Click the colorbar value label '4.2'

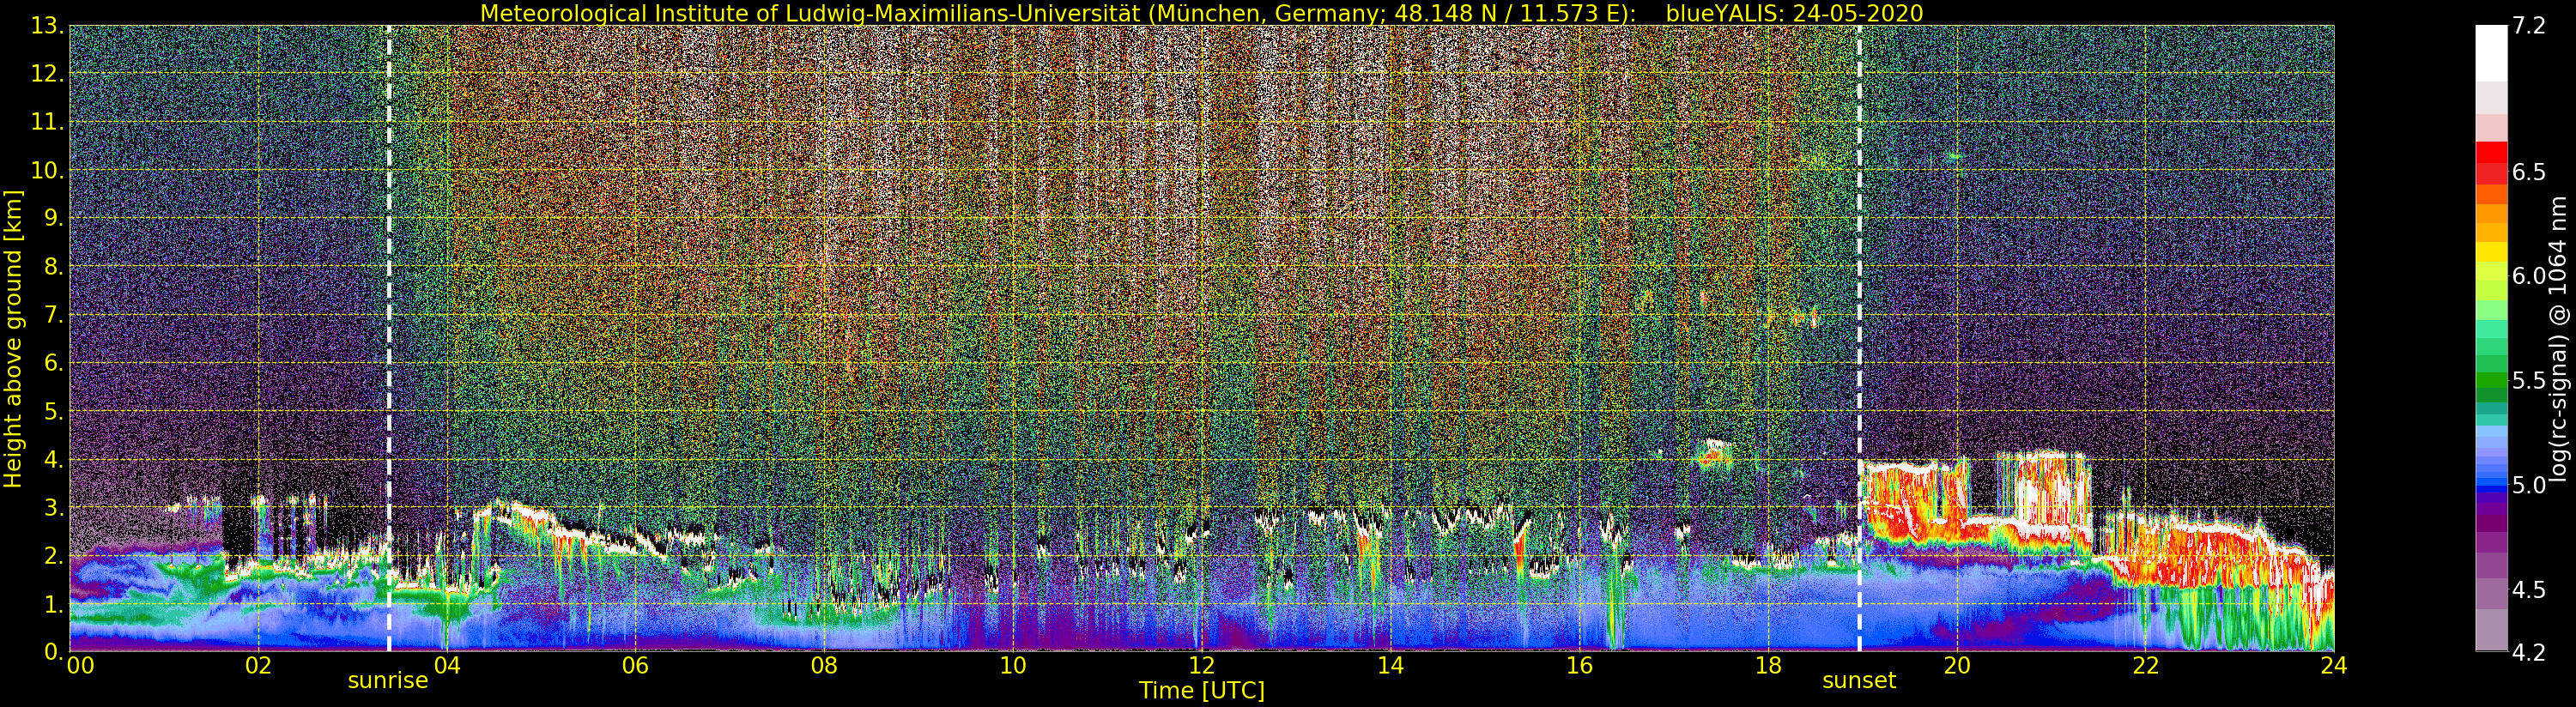coord(2528,652)
